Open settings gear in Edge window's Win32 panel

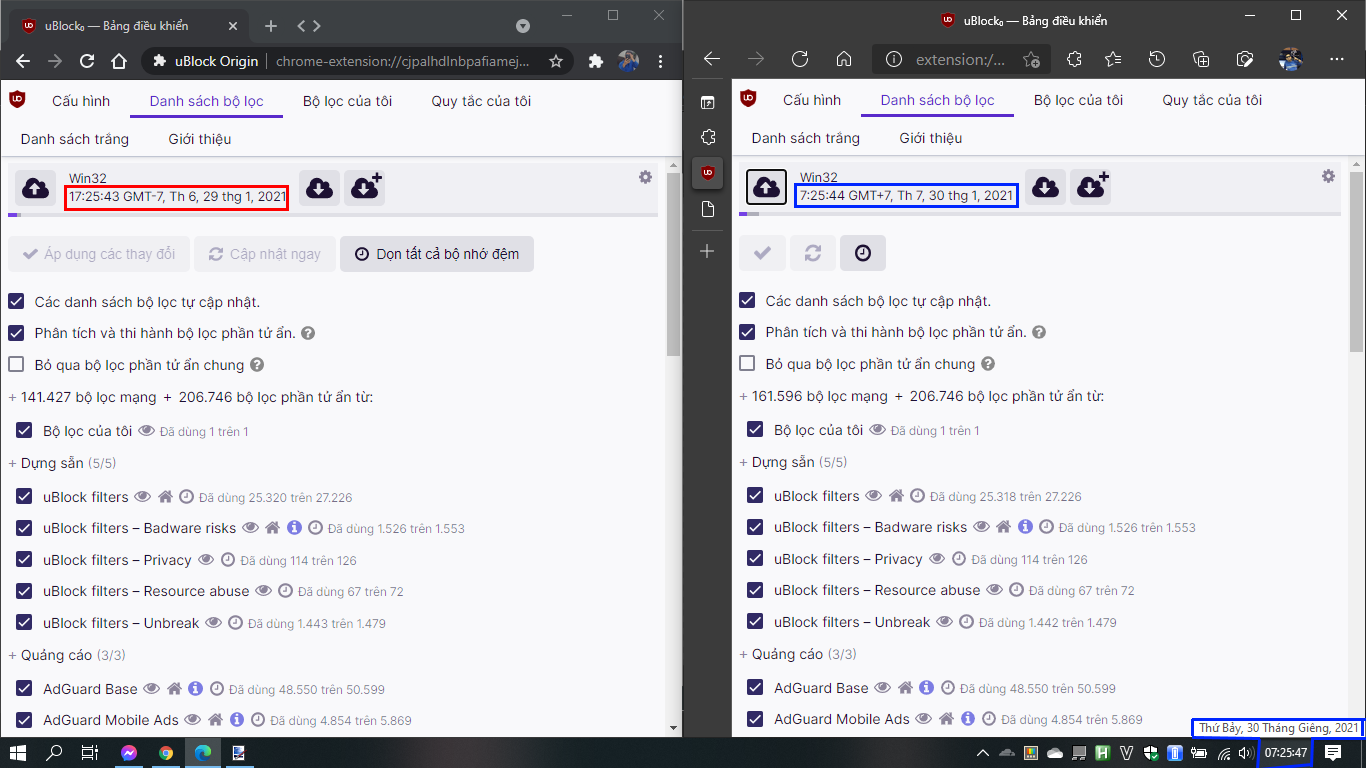point(1328,176)
